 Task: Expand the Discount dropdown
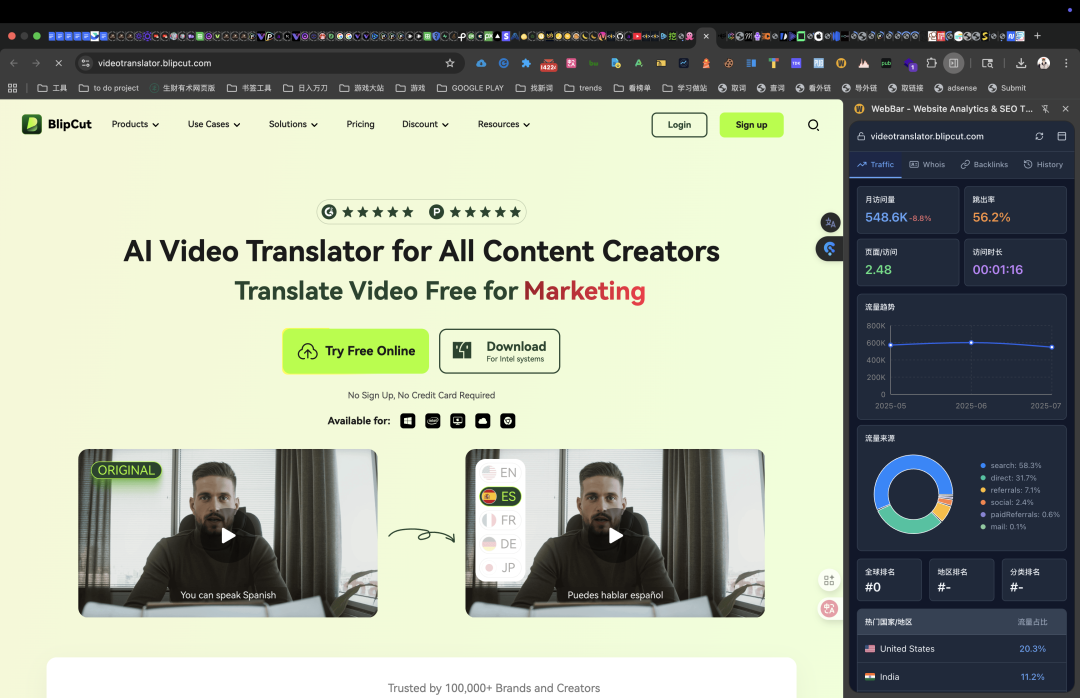click(426, 124)
